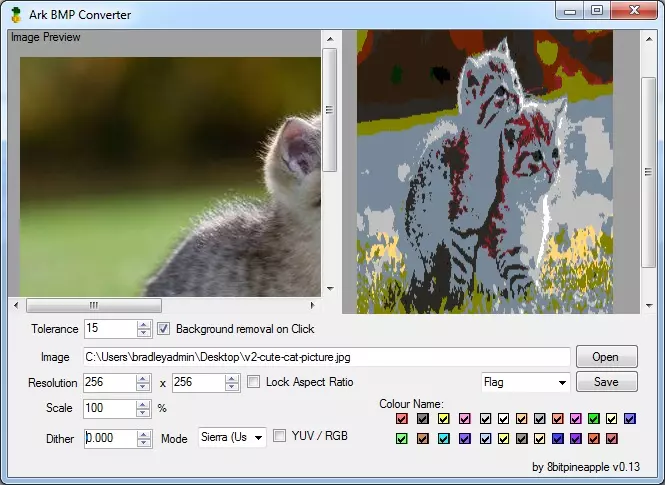This screenshot has height=485, width=665.
Task: Increase Resolution width with up arrow
Action: point(144,378)
